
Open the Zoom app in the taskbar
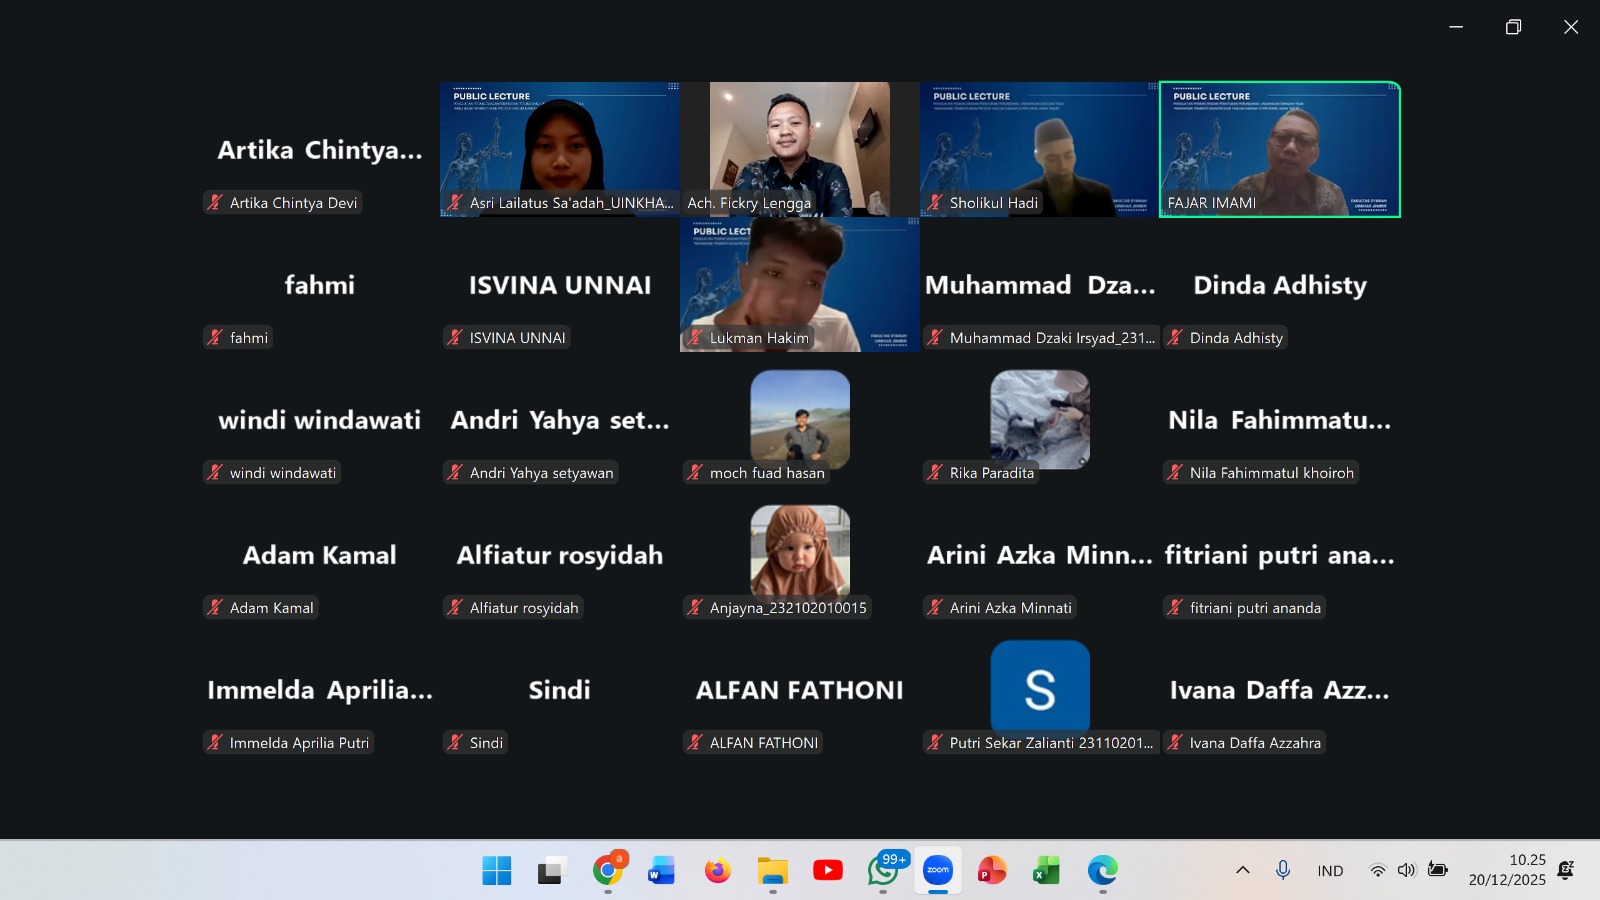click(937, 871)
